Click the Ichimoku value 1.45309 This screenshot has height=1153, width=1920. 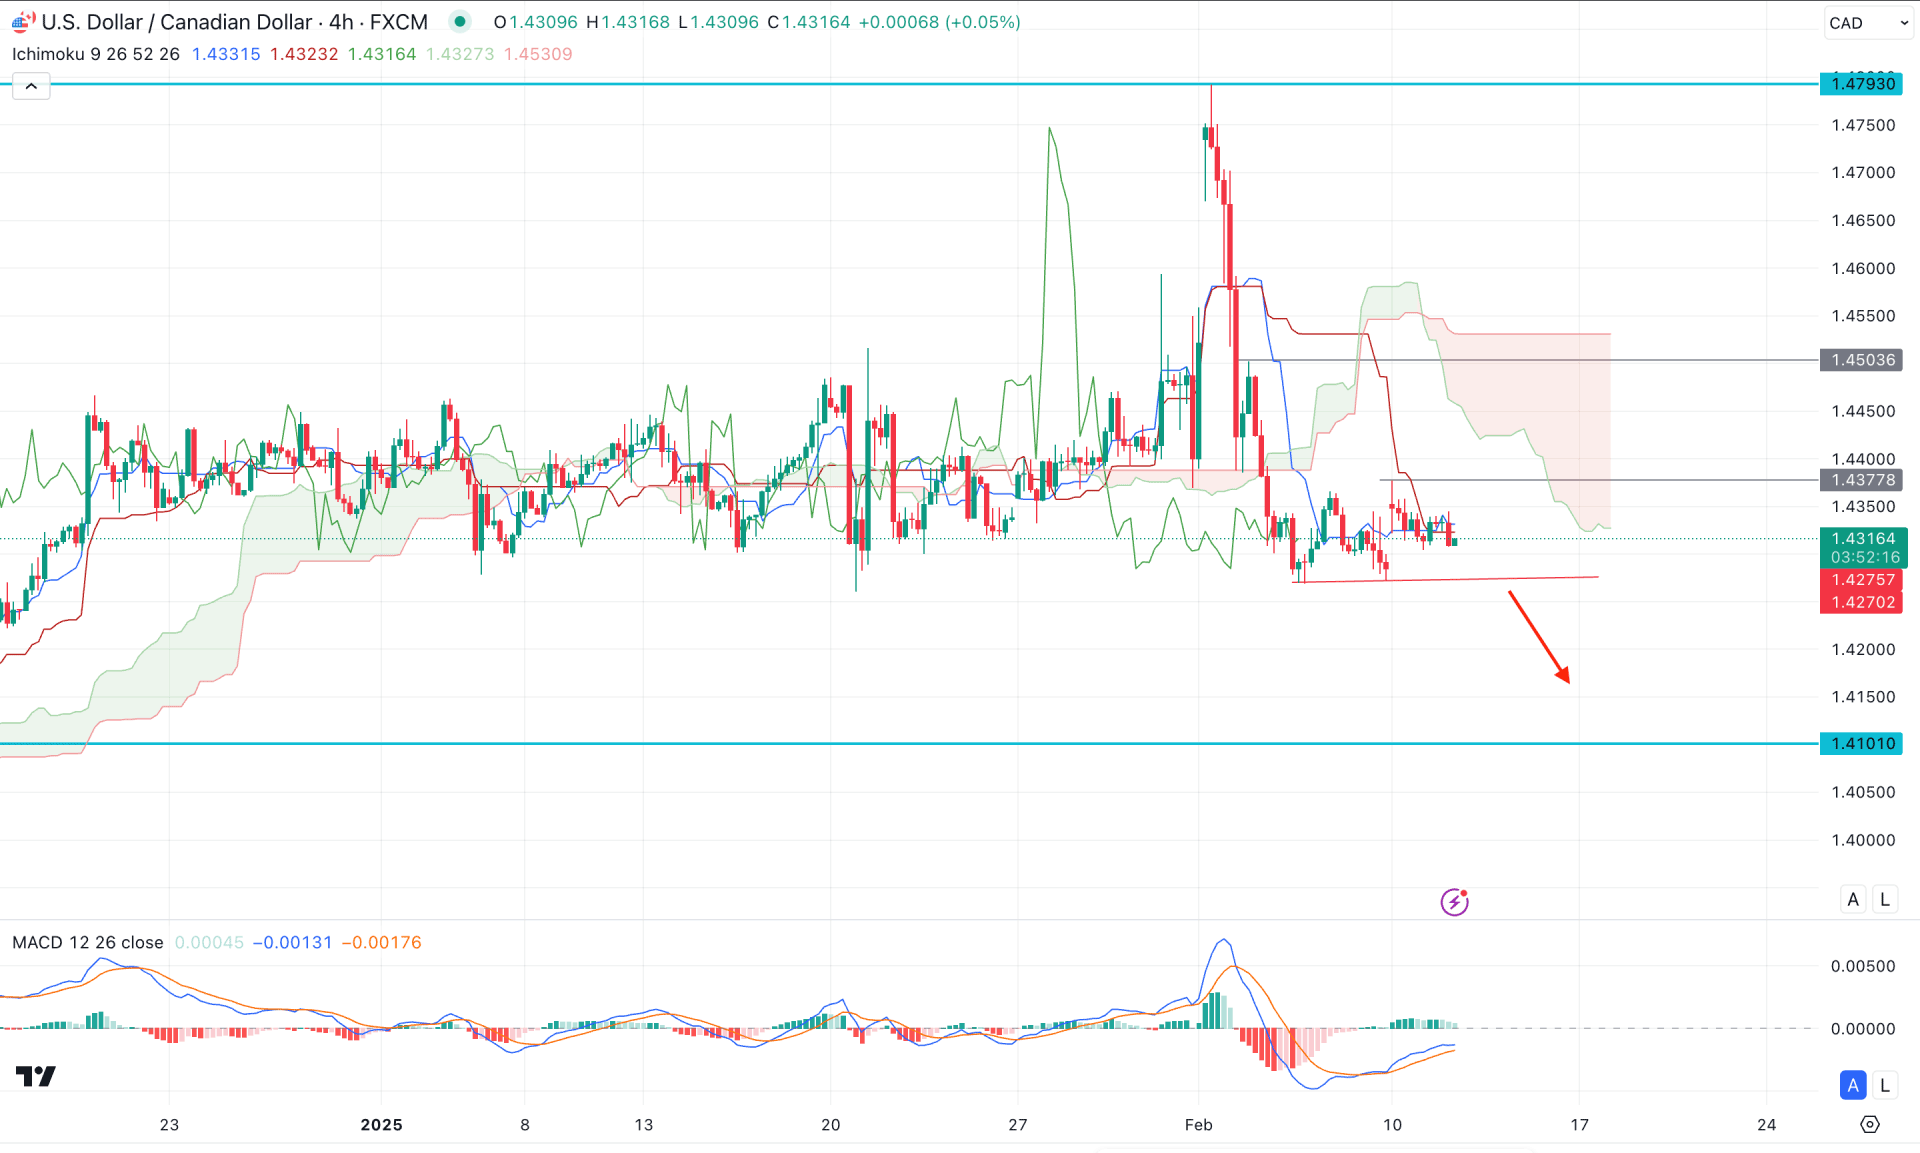coord(538,54)
